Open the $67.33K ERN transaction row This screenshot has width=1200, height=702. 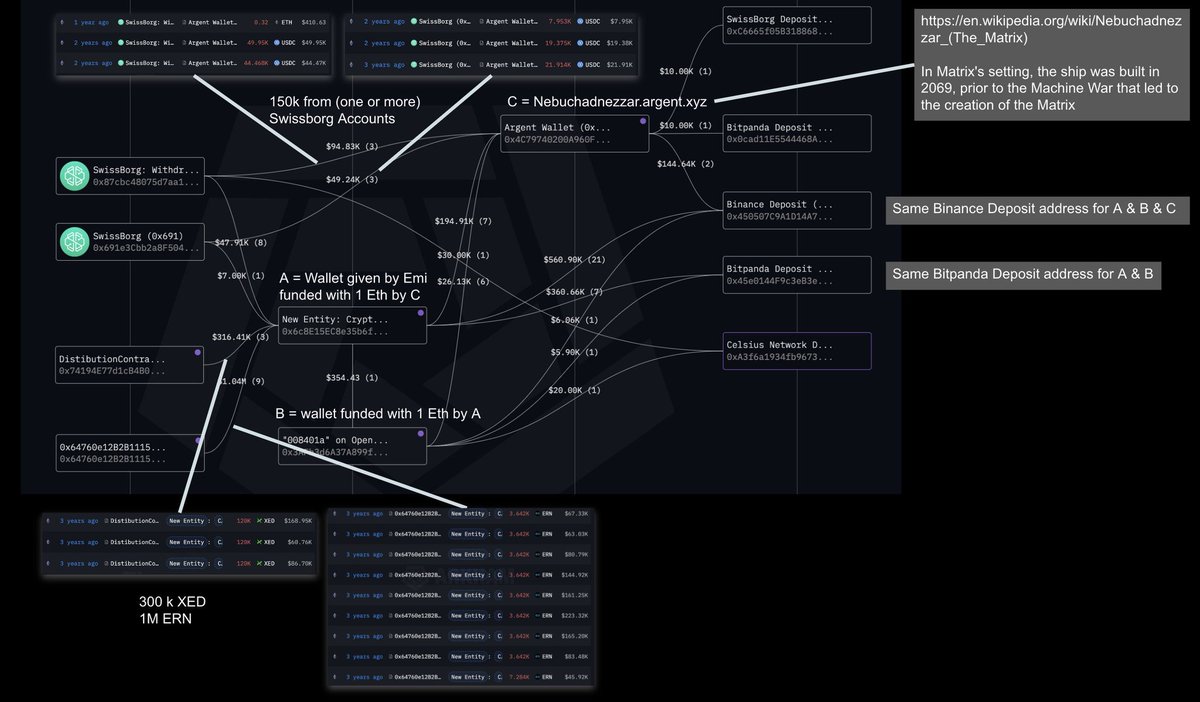pos(463,513)
